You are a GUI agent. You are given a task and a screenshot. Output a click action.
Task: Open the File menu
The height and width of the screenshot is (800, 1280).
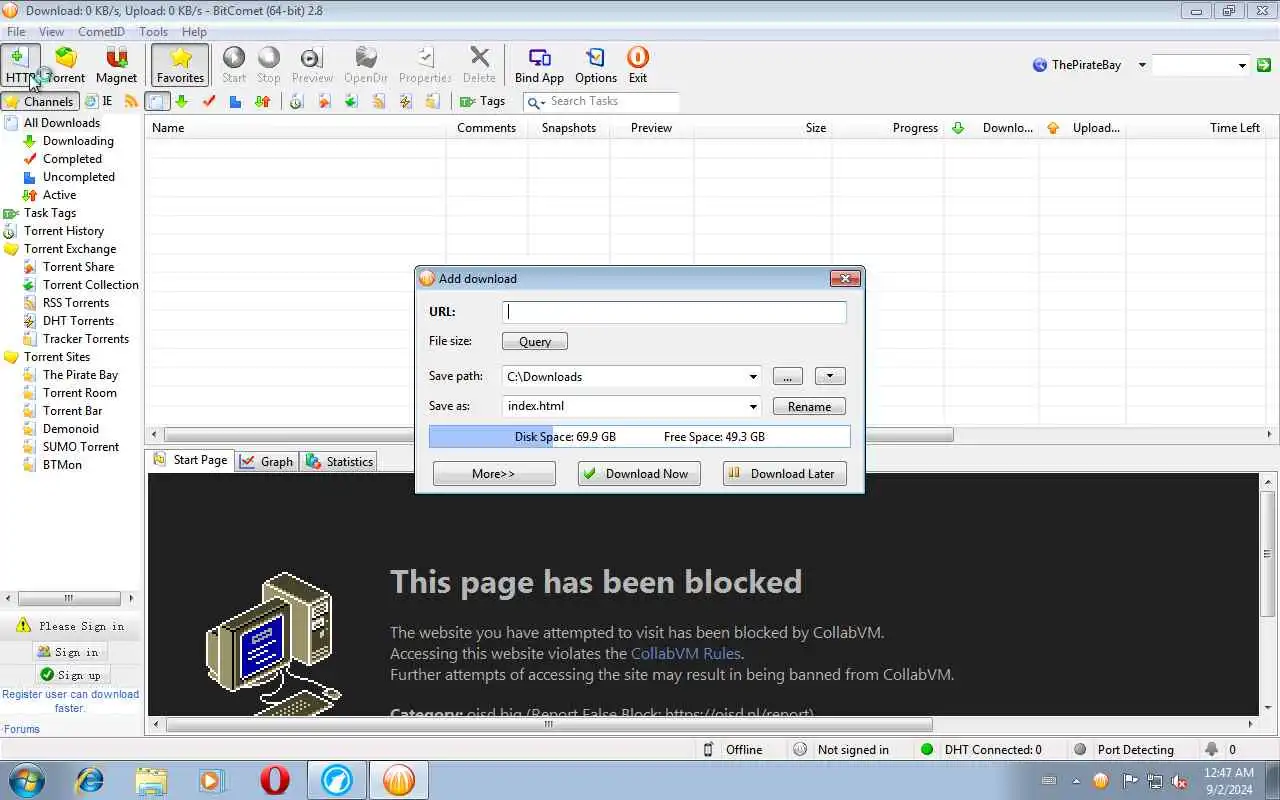click(16, 32)
